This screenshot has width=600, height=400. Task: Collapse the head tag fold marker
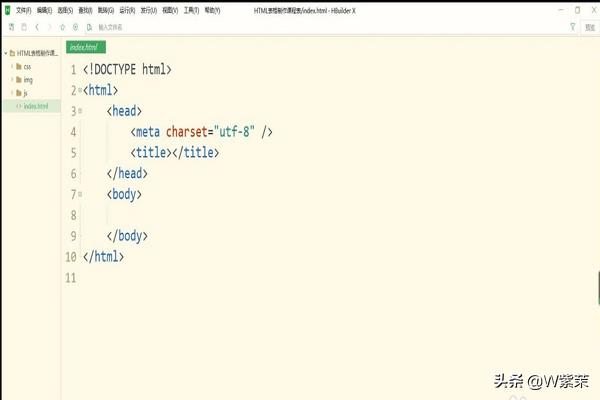(x=80, y=112)
